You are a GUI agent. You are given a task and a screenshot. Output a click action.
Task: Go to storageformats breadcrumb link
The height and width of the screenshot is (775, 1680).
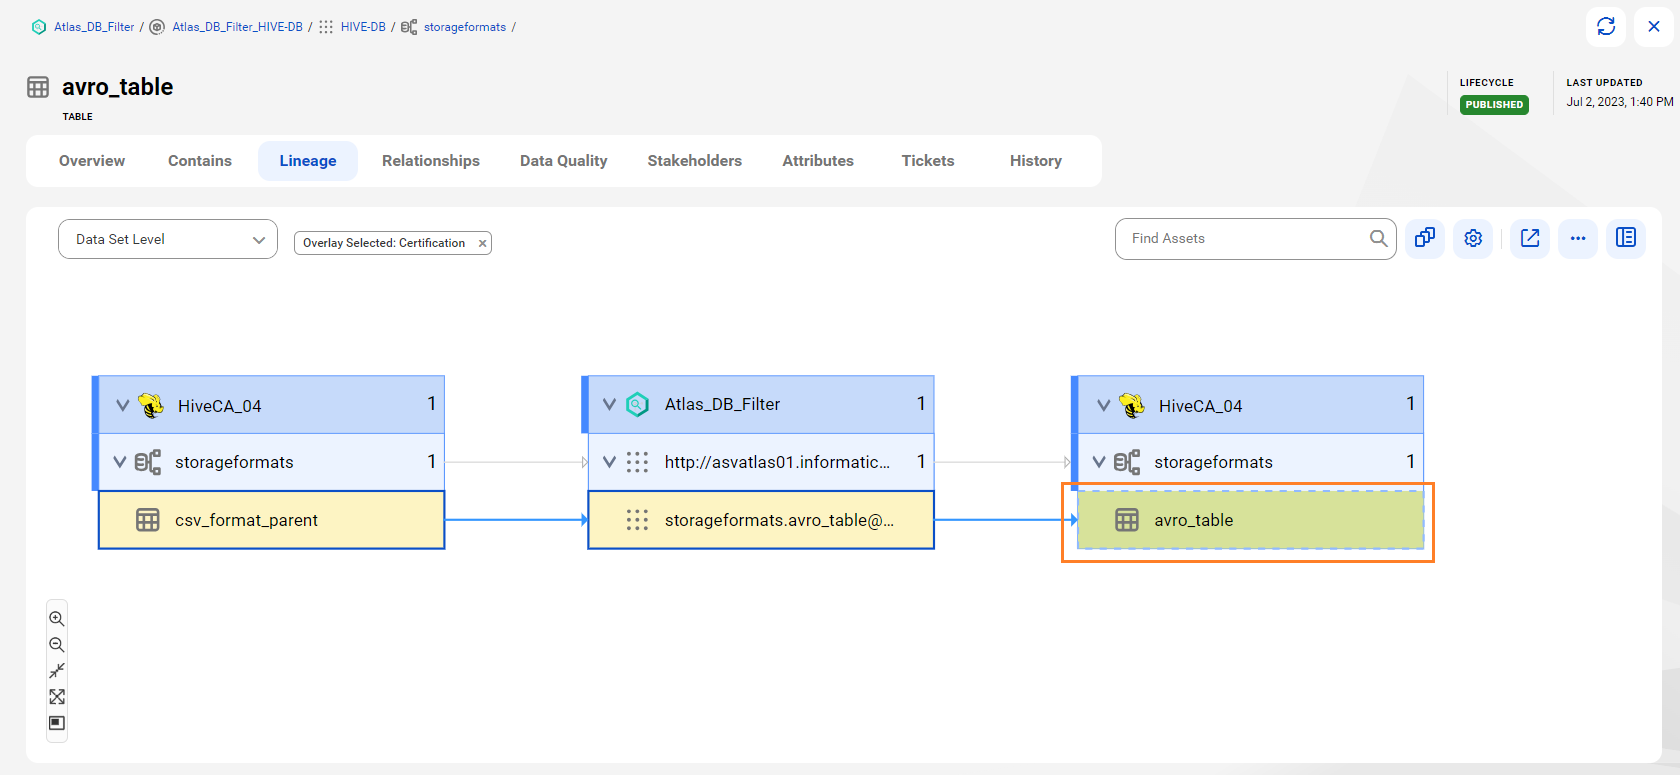(x=465, y=27)
